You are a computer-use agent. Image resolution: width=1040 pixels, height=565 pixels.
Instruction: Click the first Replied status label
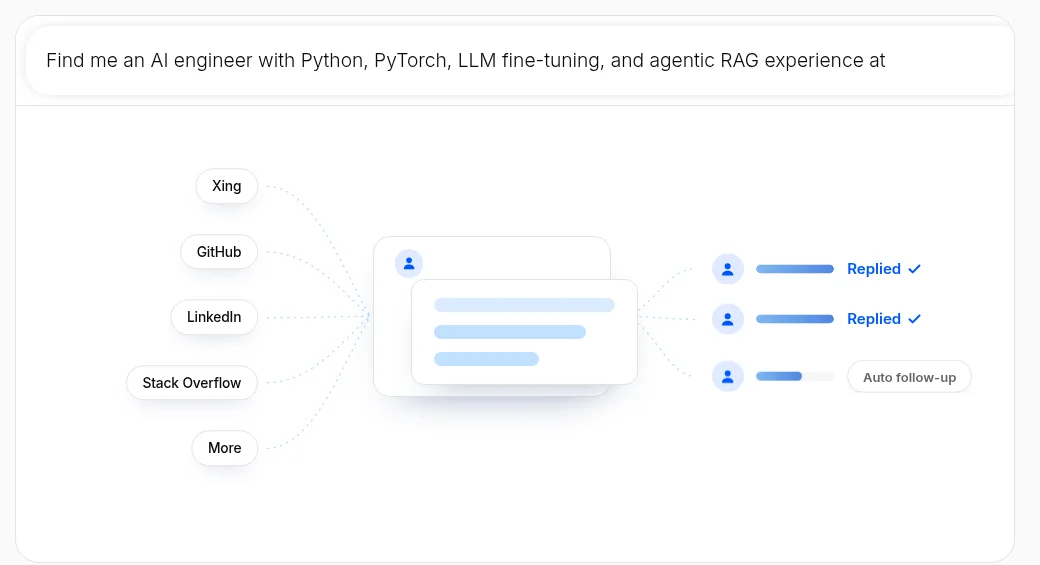884,269
